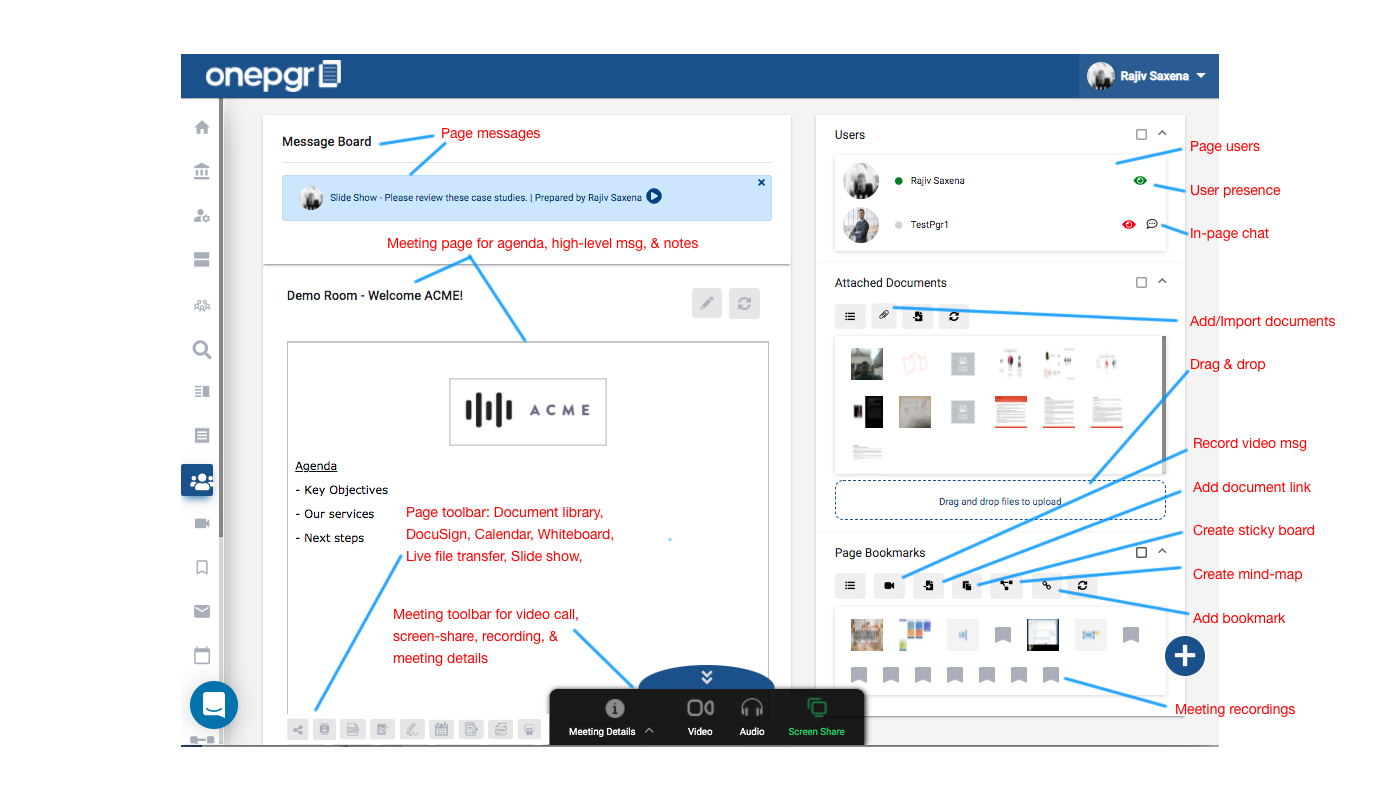Image resolution: width=1400 pixels, height=800 pixels.
Task: Tick the Page Bookmarks panel checkbox
Action: (1141, 552)
